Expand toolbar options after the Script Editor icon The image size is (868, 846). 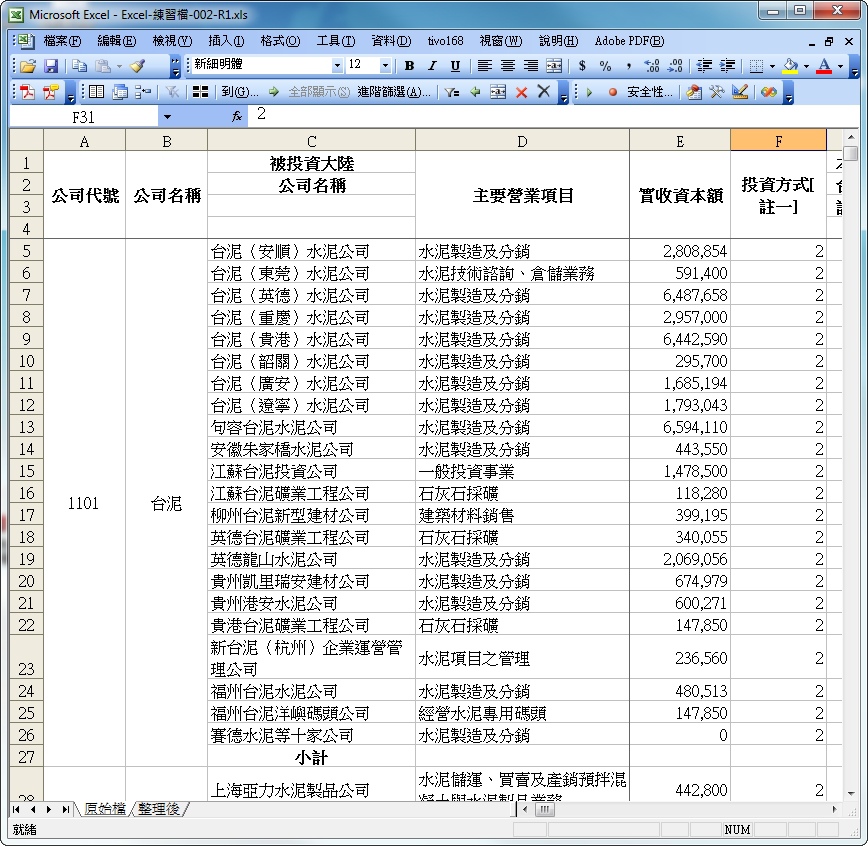coord(789,93)
